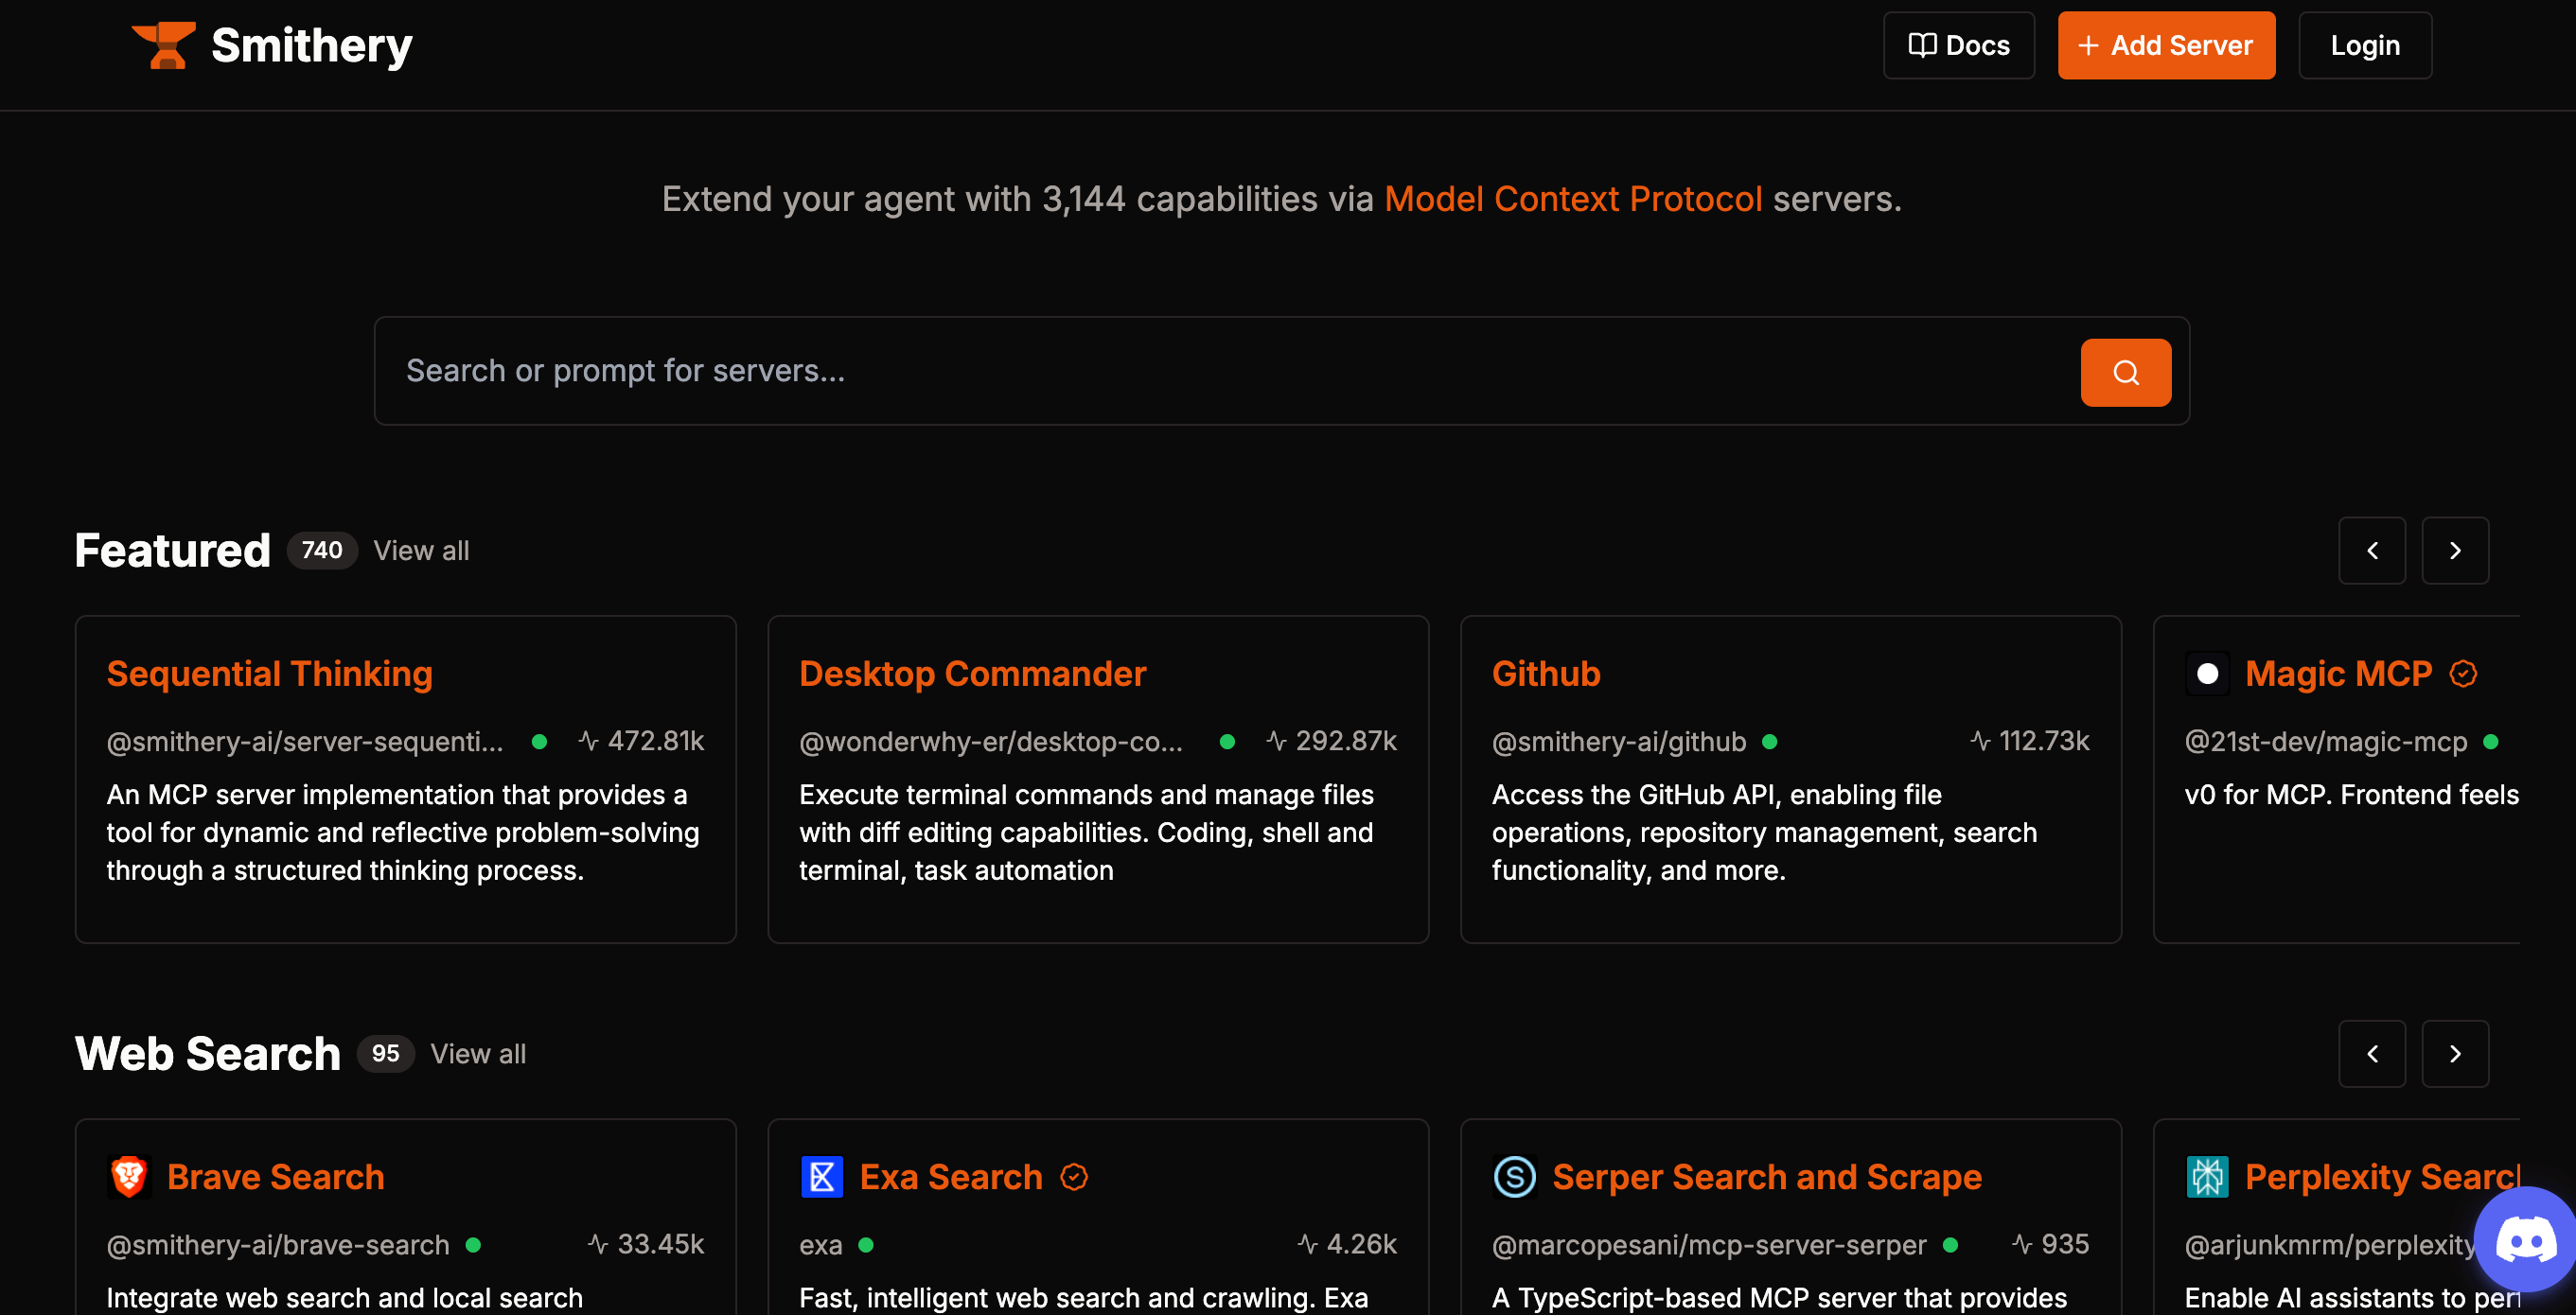The width and height of the screenshot is (2576, 1315).
Task: Show previous Featured servers with left chevron
Action: 2372,550
